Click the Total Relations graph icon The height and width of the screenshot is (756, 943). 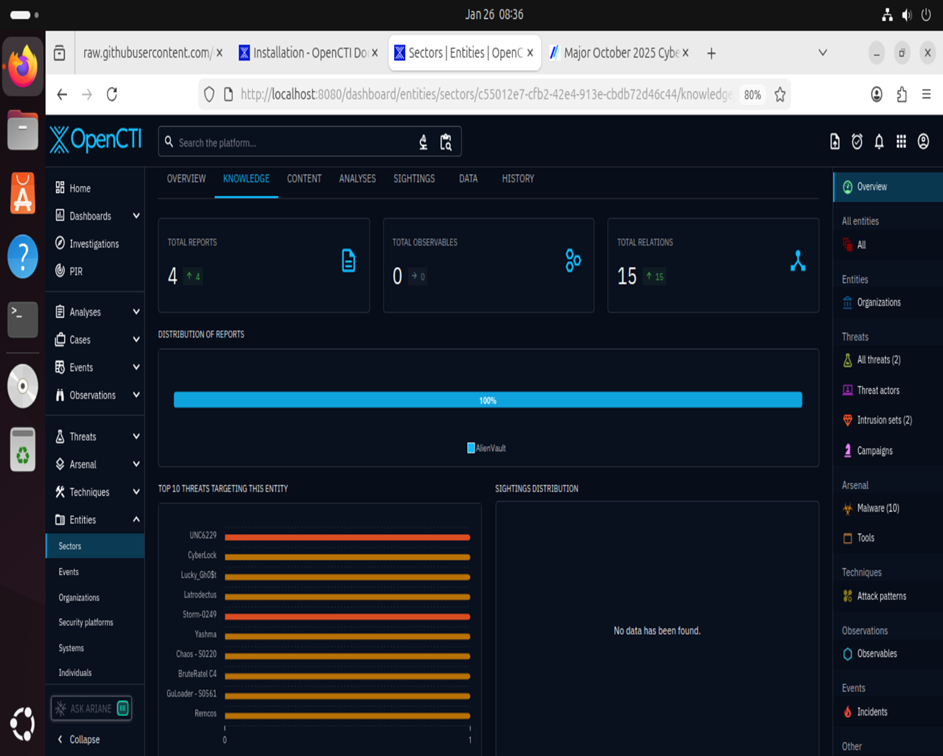click(x=798, y=260)
